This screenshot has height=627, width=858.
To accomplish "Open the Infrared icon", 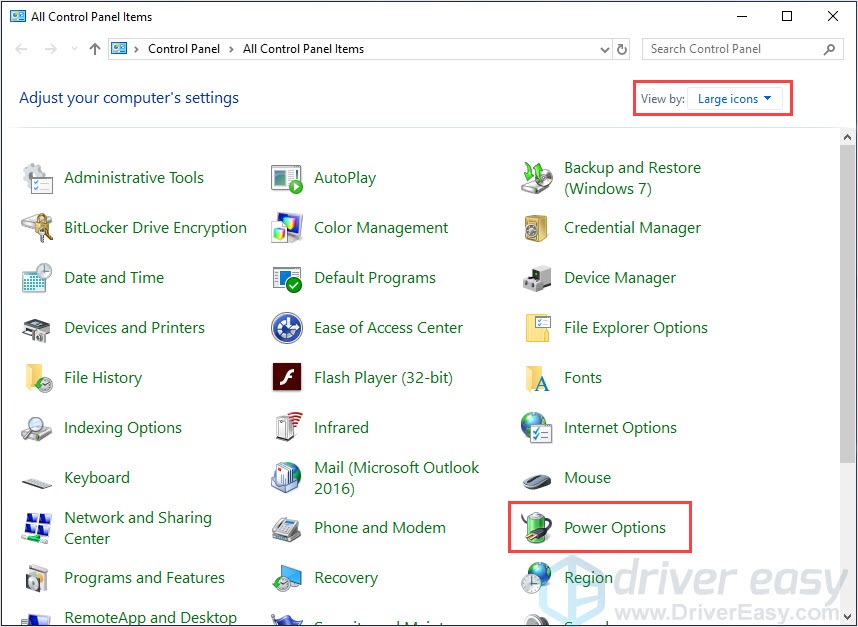I will 287,427.
